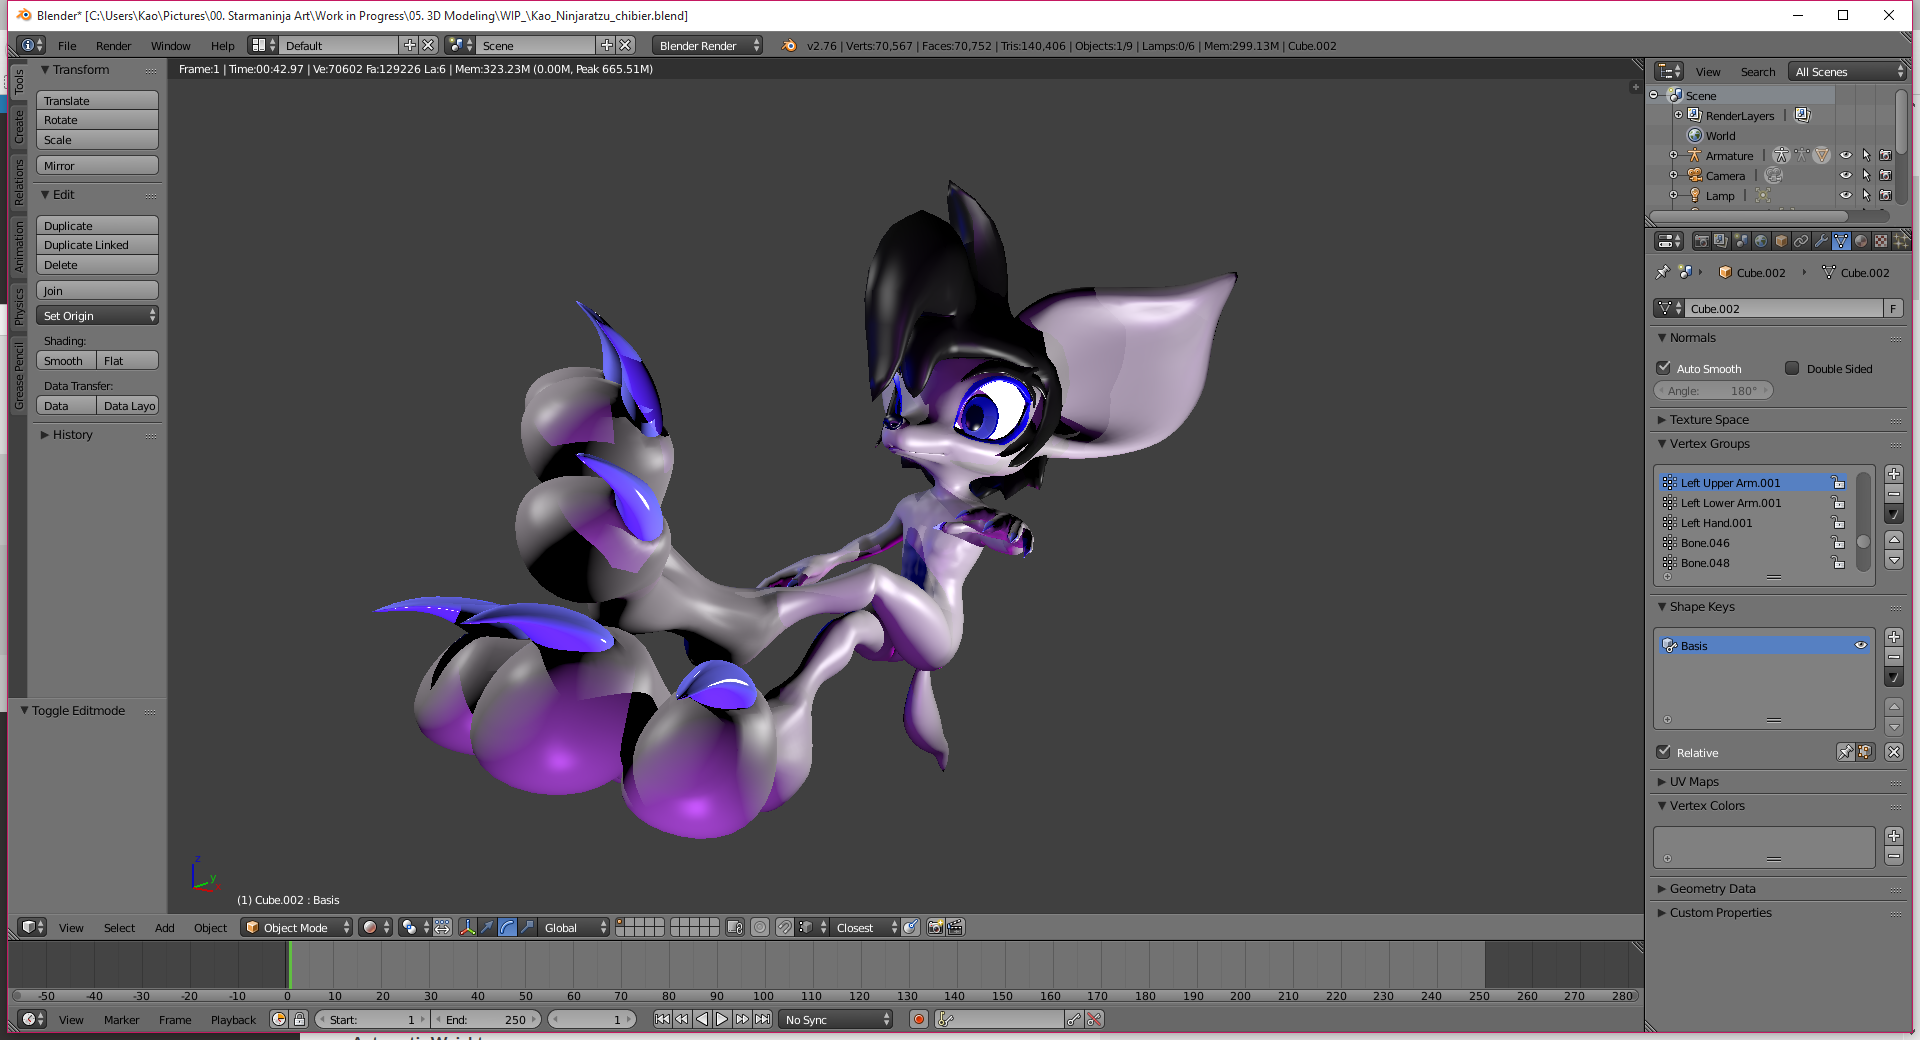
Task: Open the Global transform orientation dropdown
Action: point(574,927)
